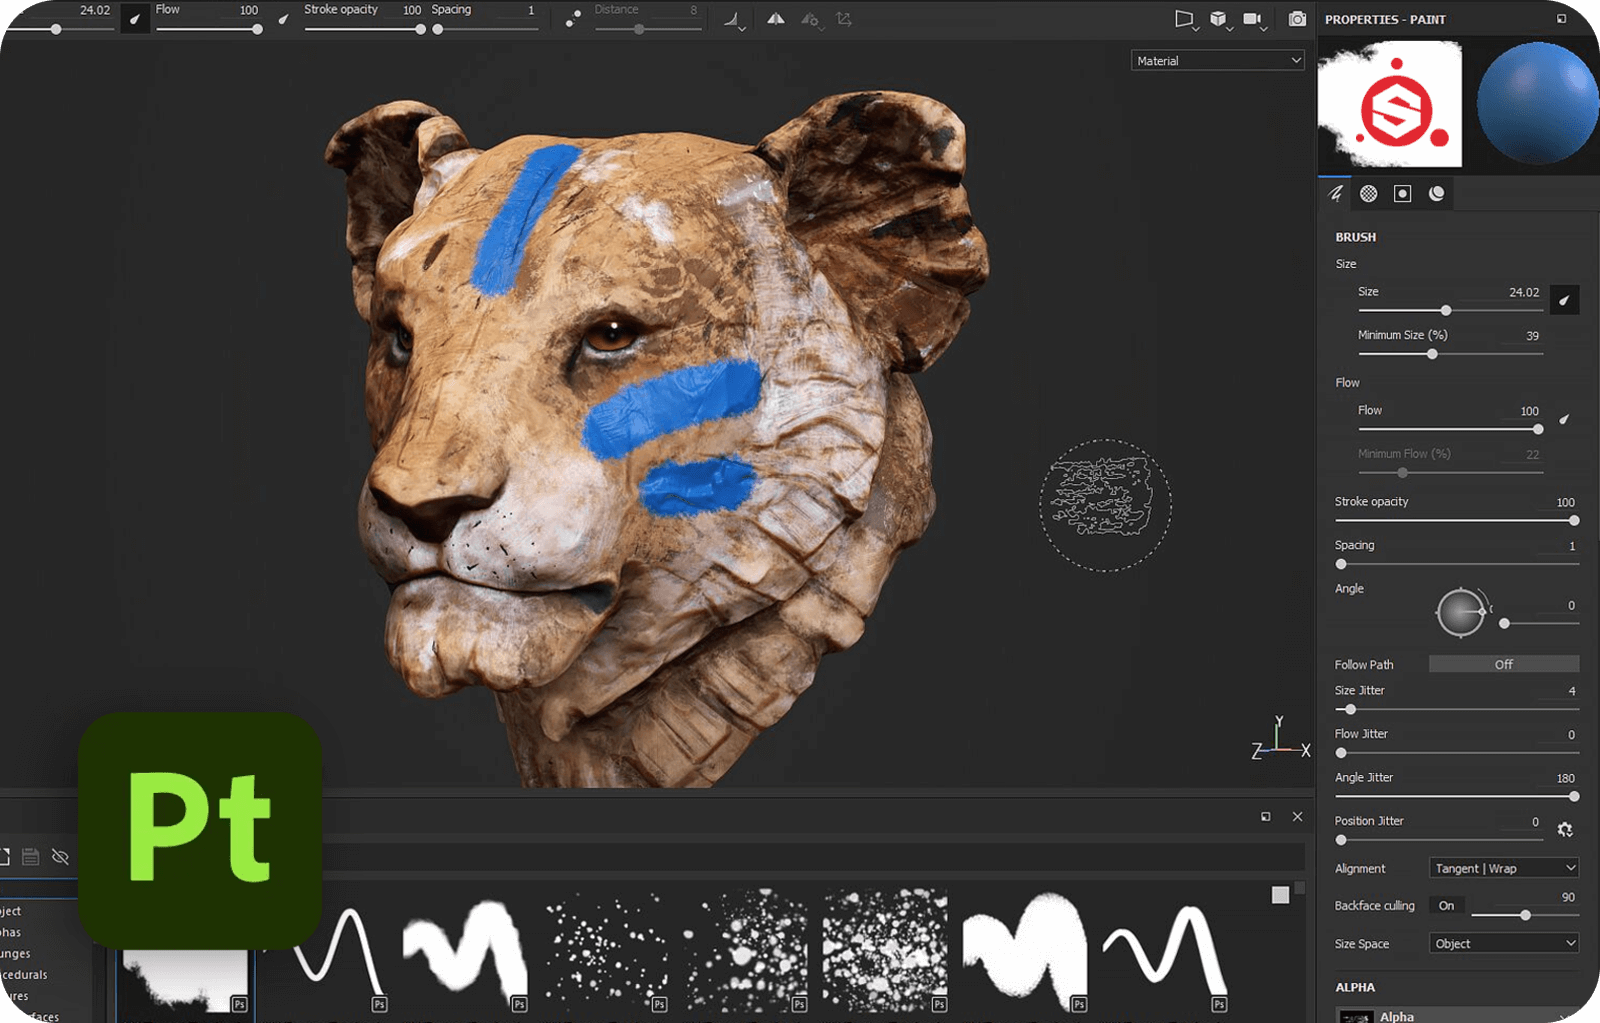Open the brush falloff curve menu in toolbar
The height and width of the screenshot is (1023, 1600).
point(735,20)
